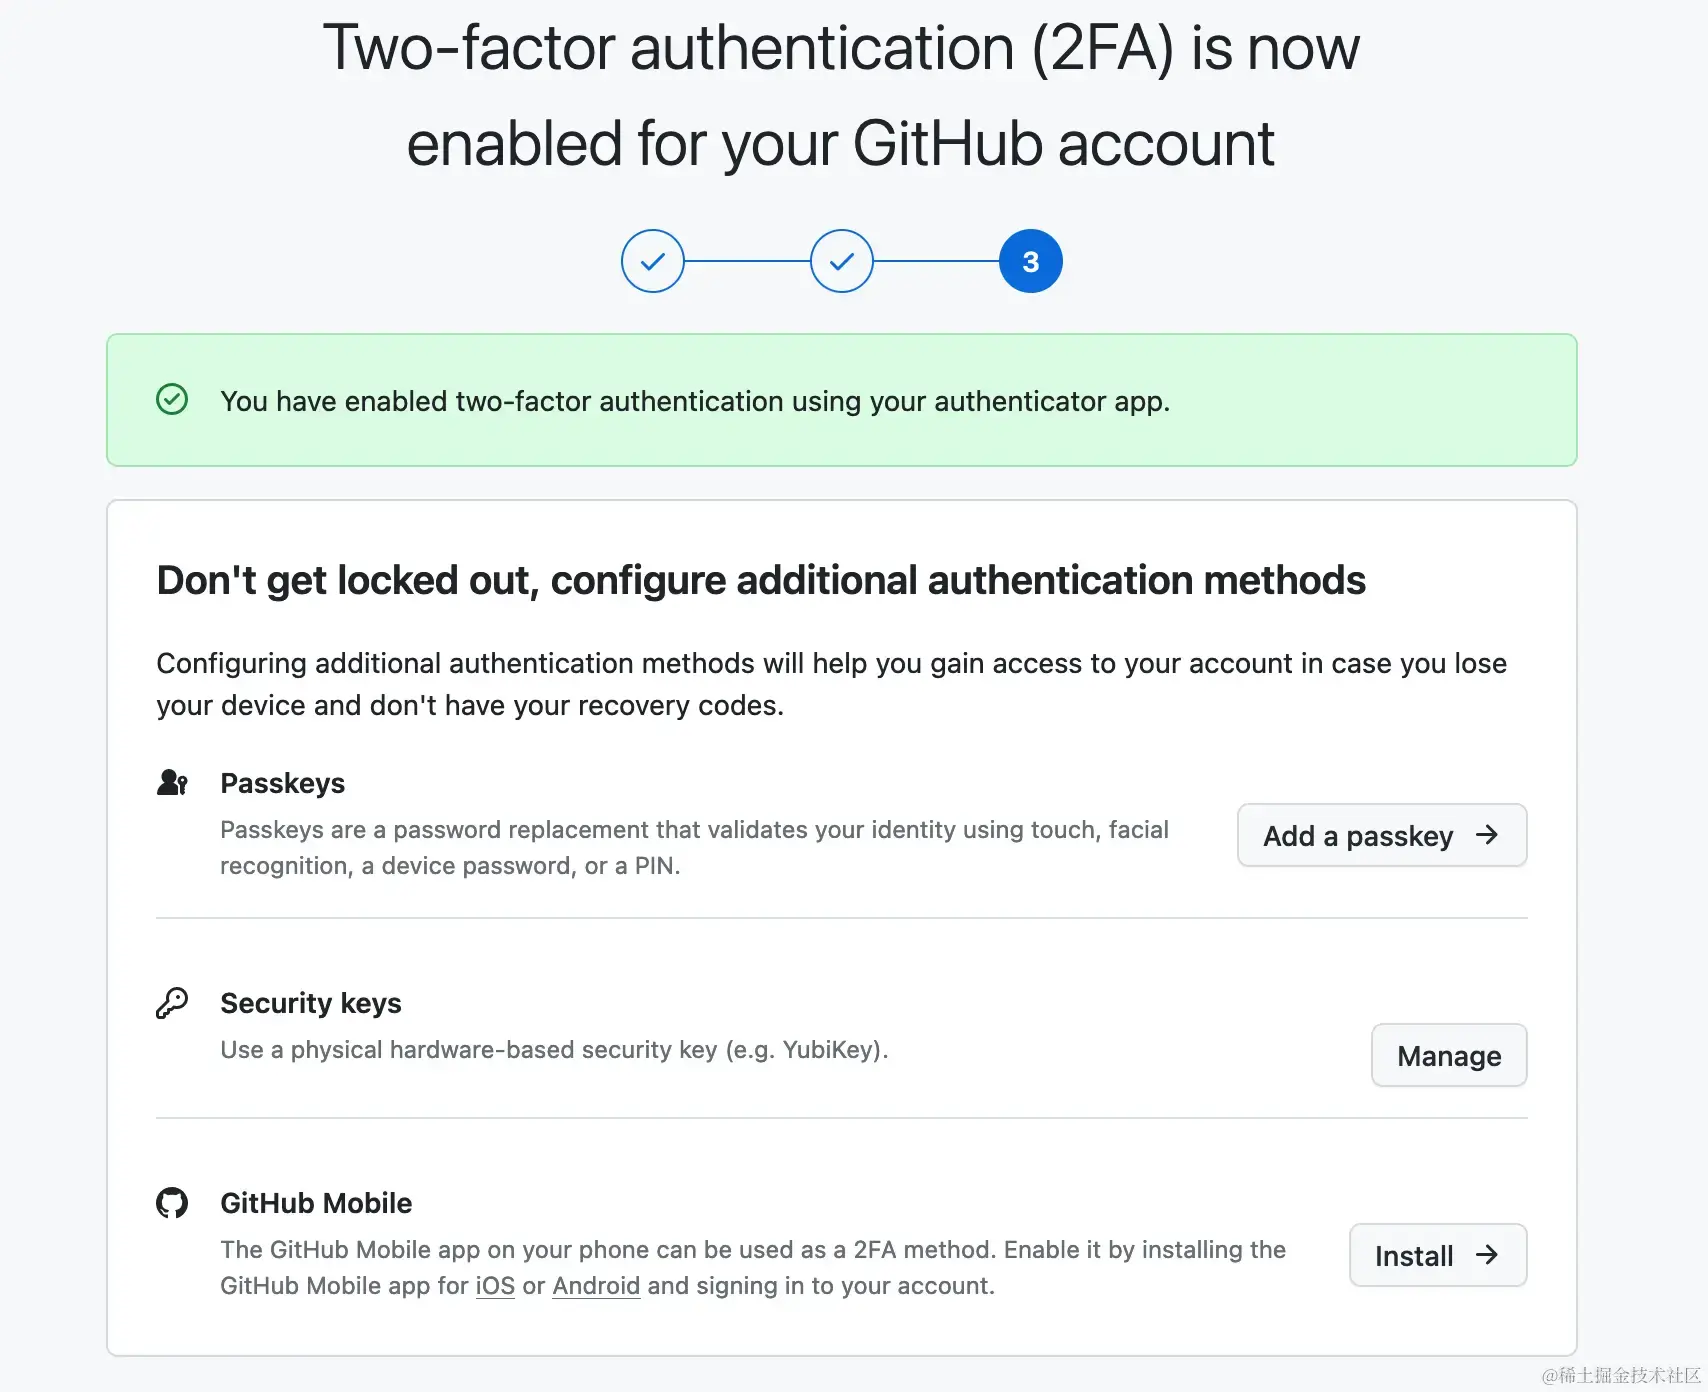Screen dimensions: 1708x1392
Task: Follow the Android app link
Action: [x=596, y=1285]
